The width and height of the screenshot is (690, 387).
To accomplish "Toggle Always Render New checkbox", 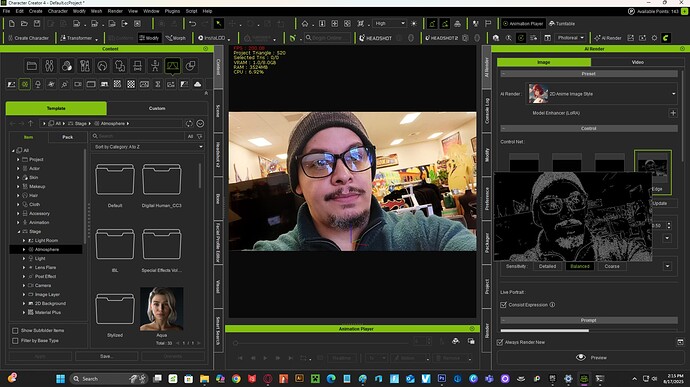I will pos(500,342).
